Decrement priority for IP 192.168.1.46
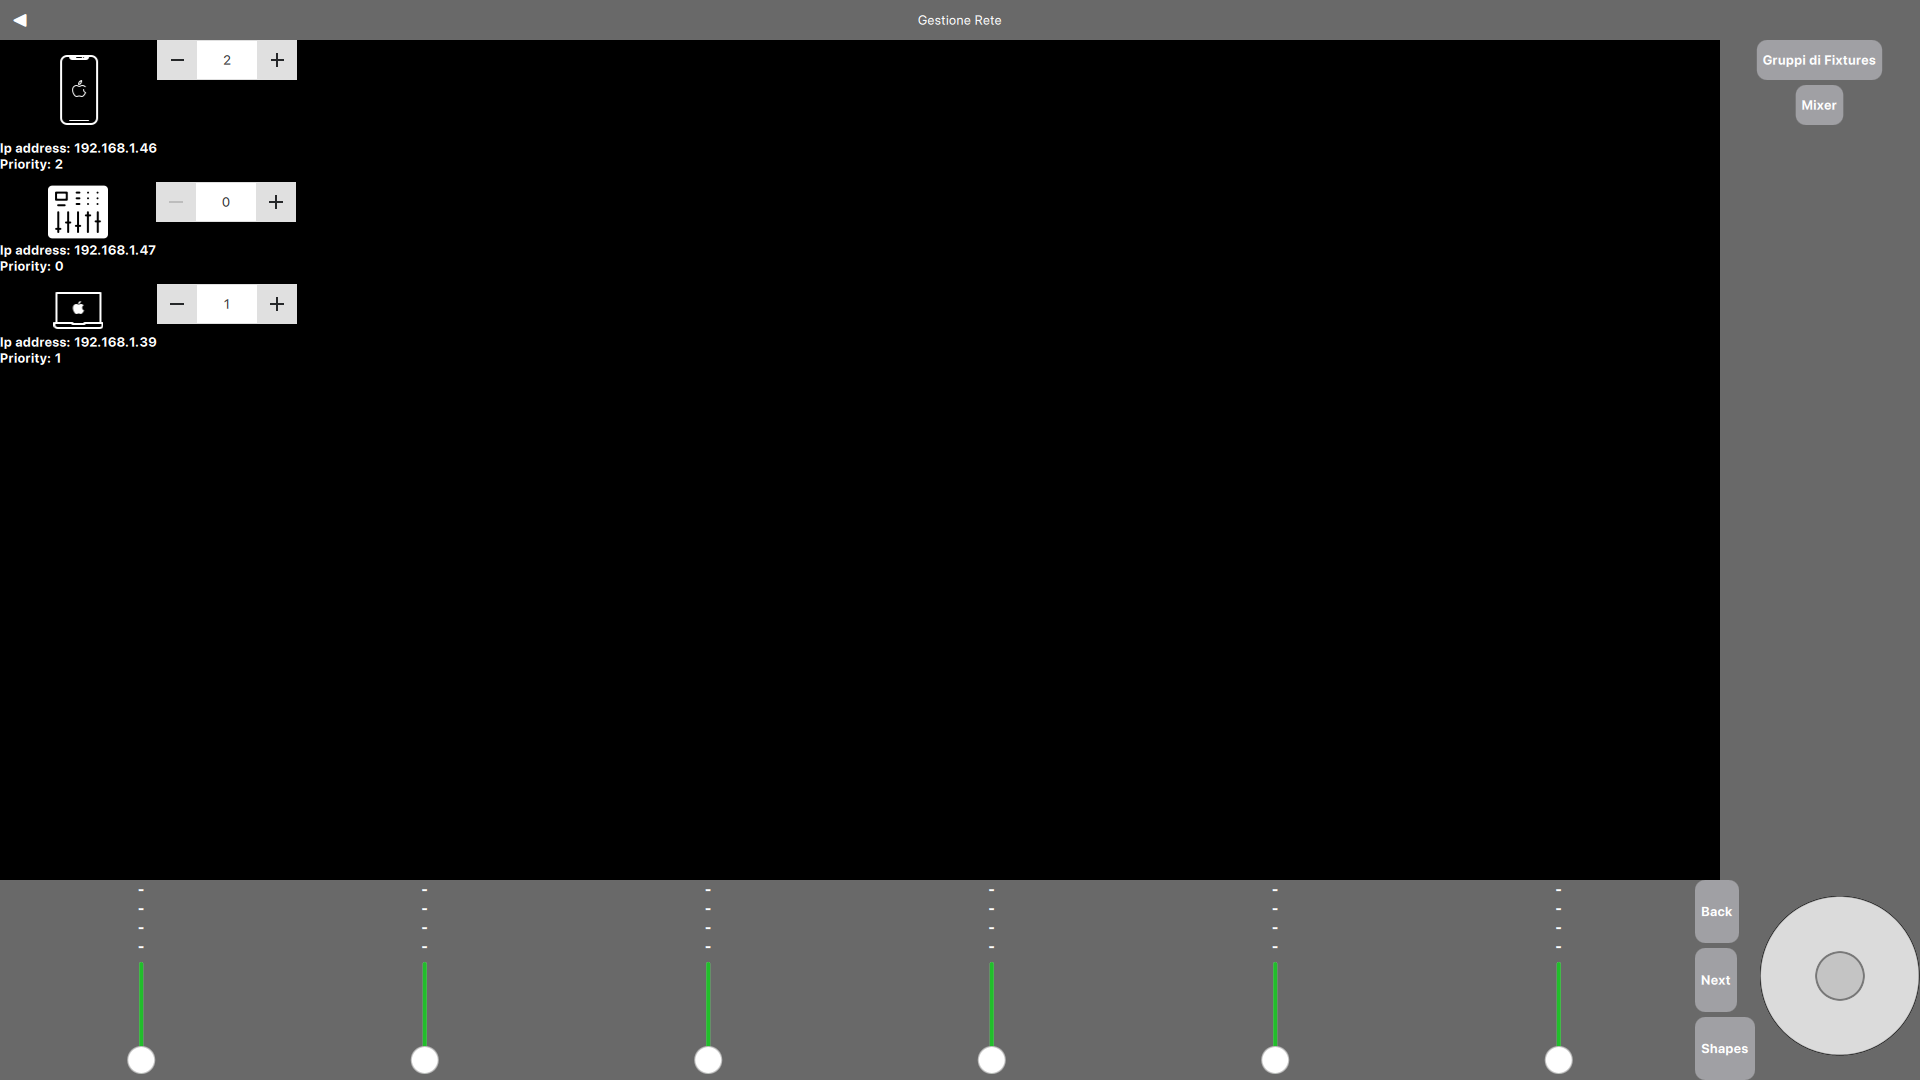Screen dimensions: 1920x1080 pos(177,59)
